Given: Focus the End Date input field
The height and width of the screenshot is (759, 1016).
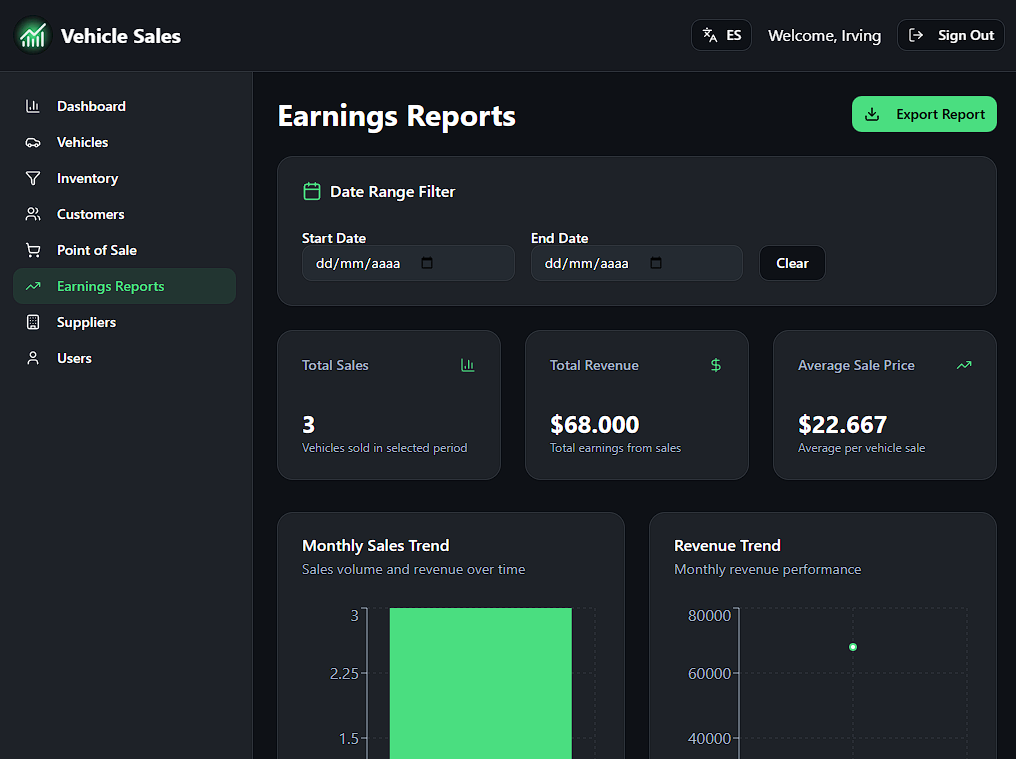Looking at the screenshot, I should point(637,263).
